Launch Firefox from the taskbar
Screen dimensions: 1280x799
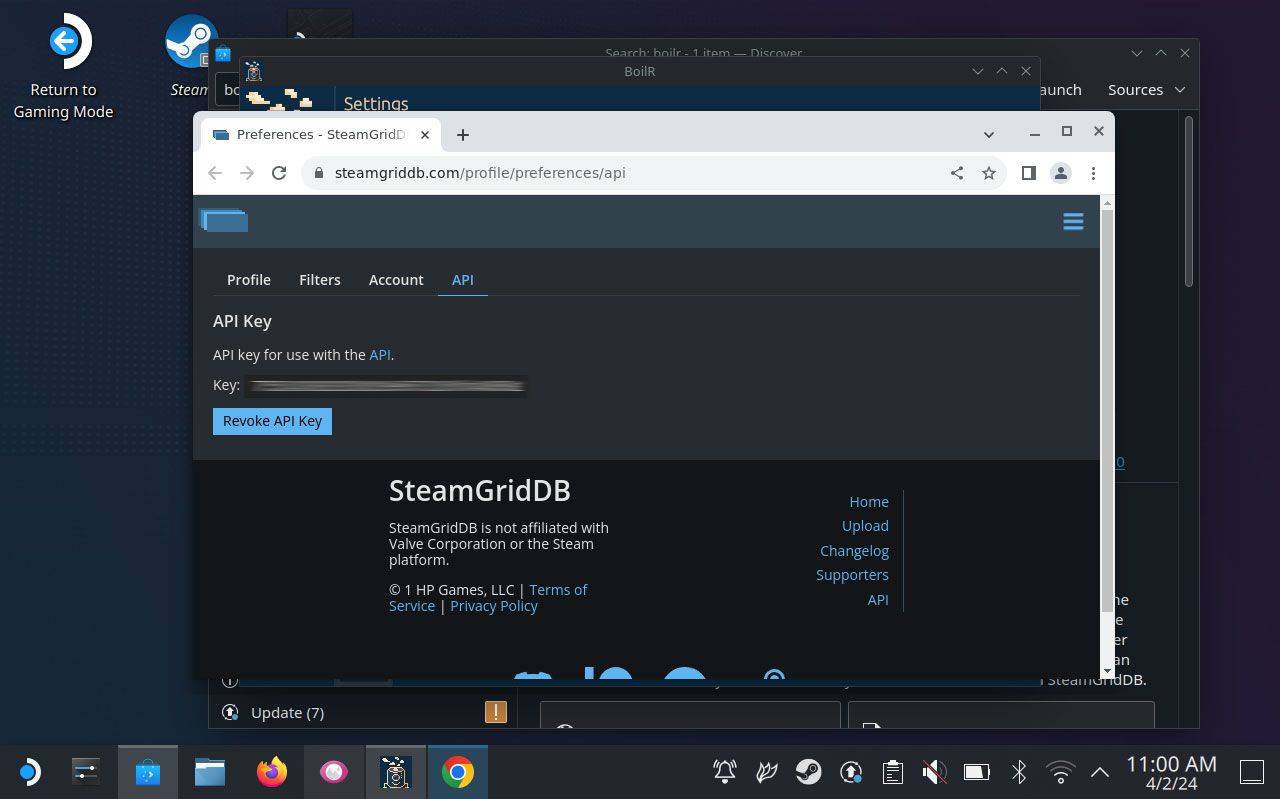(x=271, y=772)
